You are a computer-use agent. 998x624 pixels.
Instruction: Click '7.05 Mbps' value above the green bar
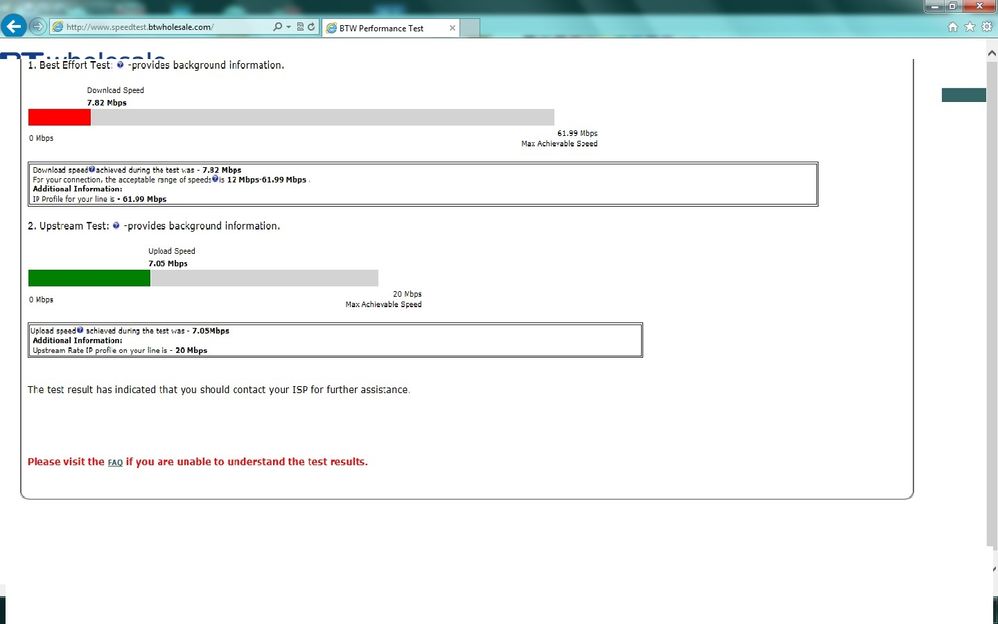(168, 264)
